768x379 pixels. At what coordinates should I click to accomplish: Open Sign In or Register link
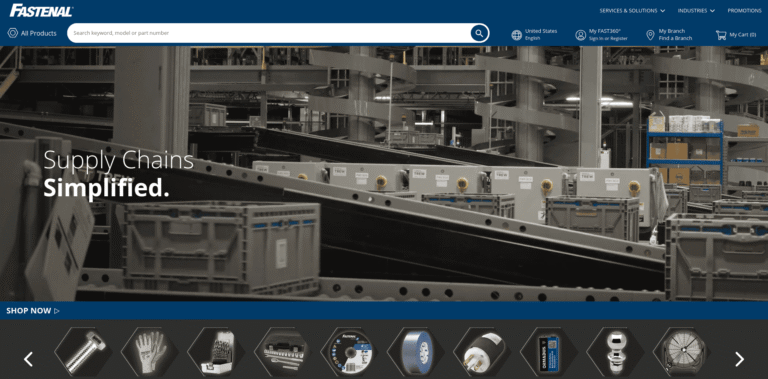(x=608, y=38)
